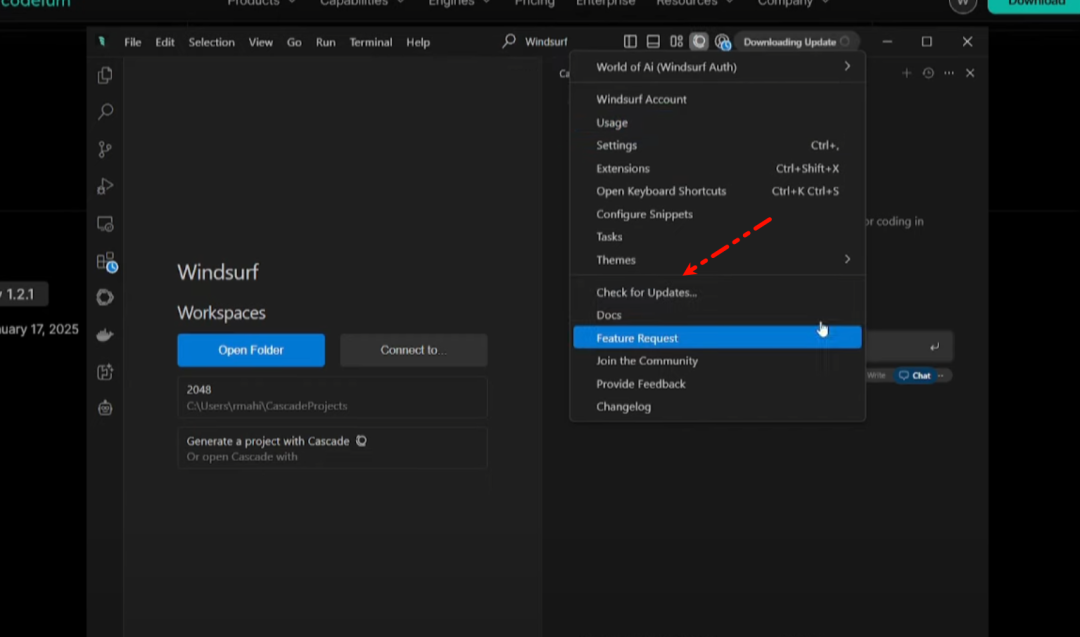Open recent workspace 2048
1080x637 pixels.
click(331, 397)
